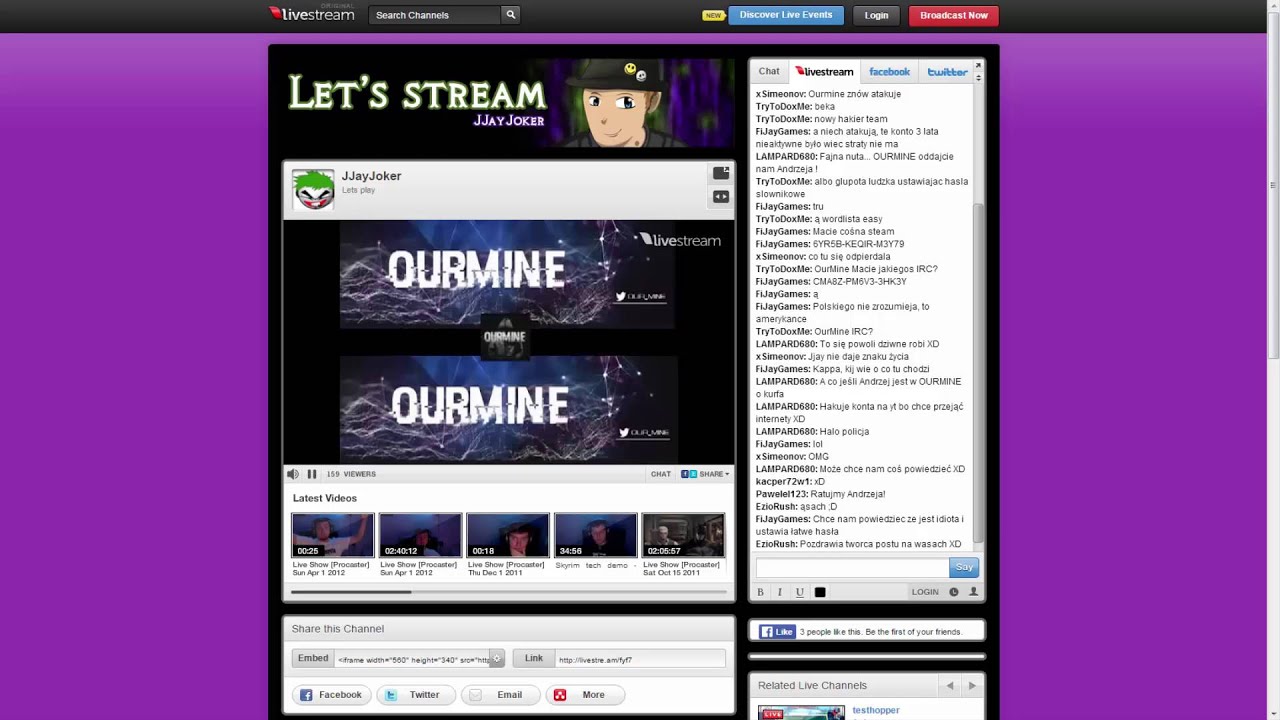Click the Facebook icon in player share
The width and height of the screenshot is (1280, 720).
tap(685, 474)
